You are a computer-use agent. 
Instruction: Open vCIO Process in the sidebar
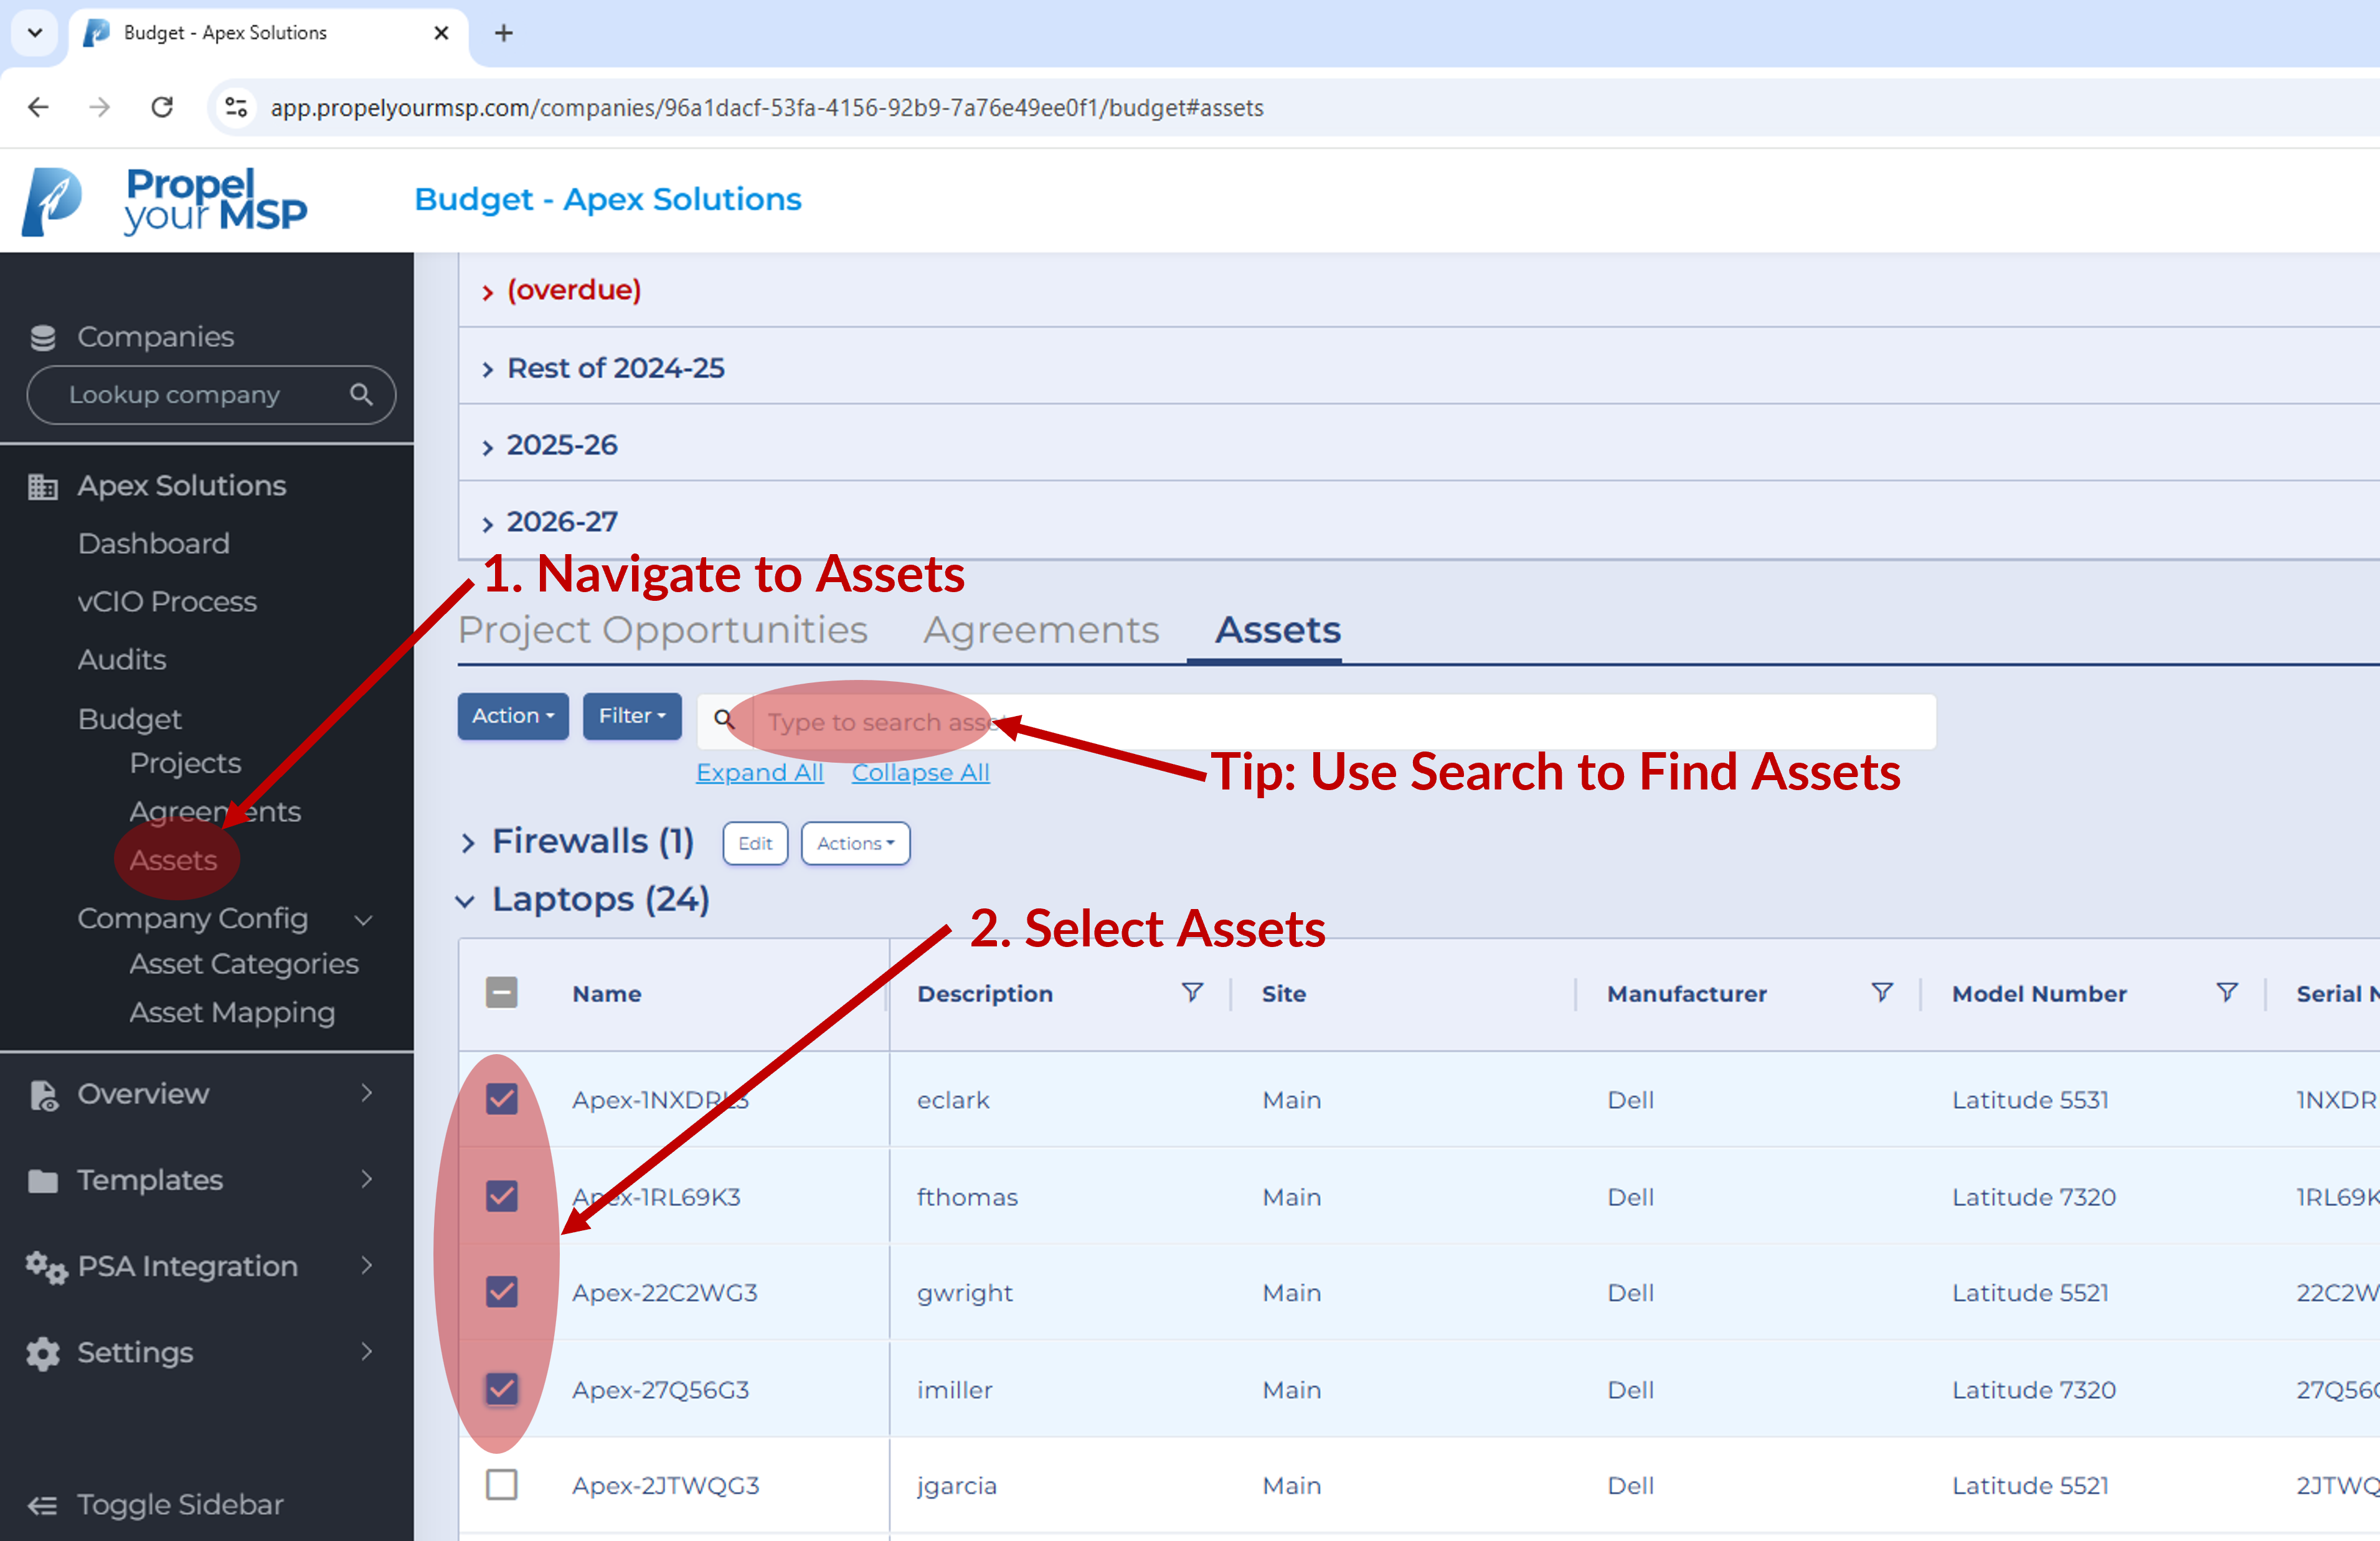coord(167,602)
